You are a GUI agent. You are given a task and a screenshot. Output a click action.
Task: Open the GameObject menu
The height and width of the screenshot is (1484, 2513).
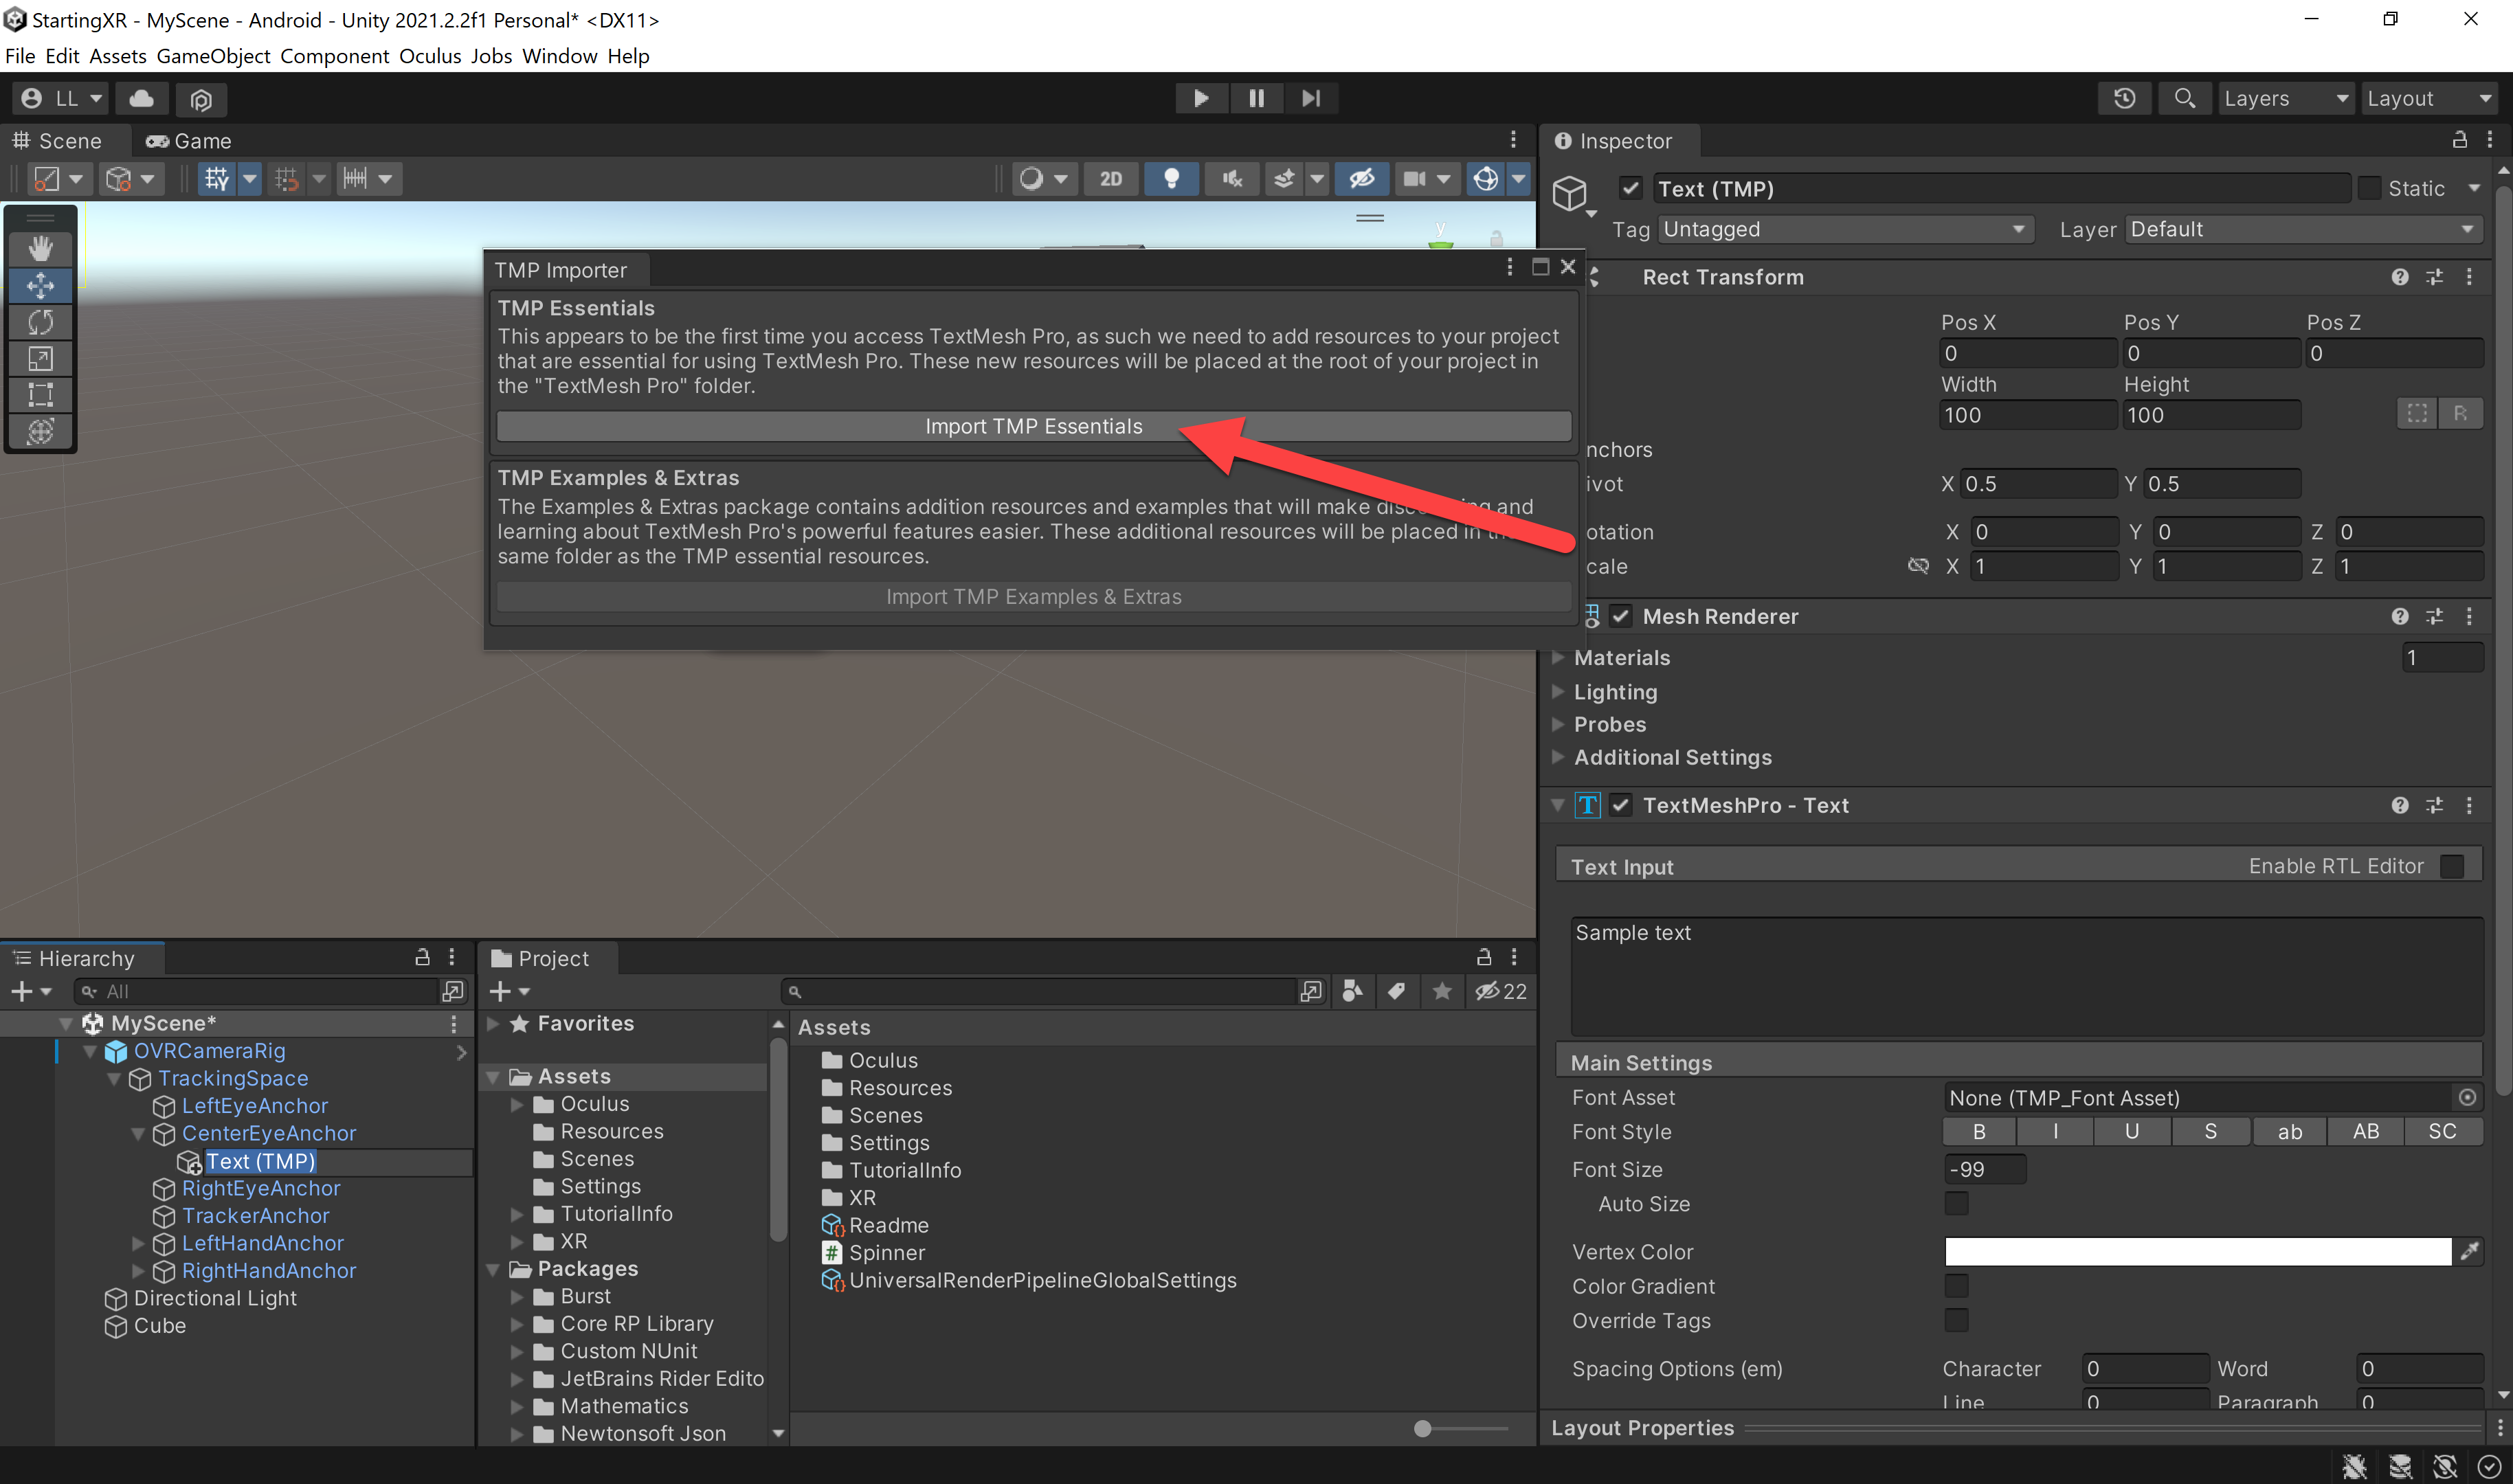point(213,56)
